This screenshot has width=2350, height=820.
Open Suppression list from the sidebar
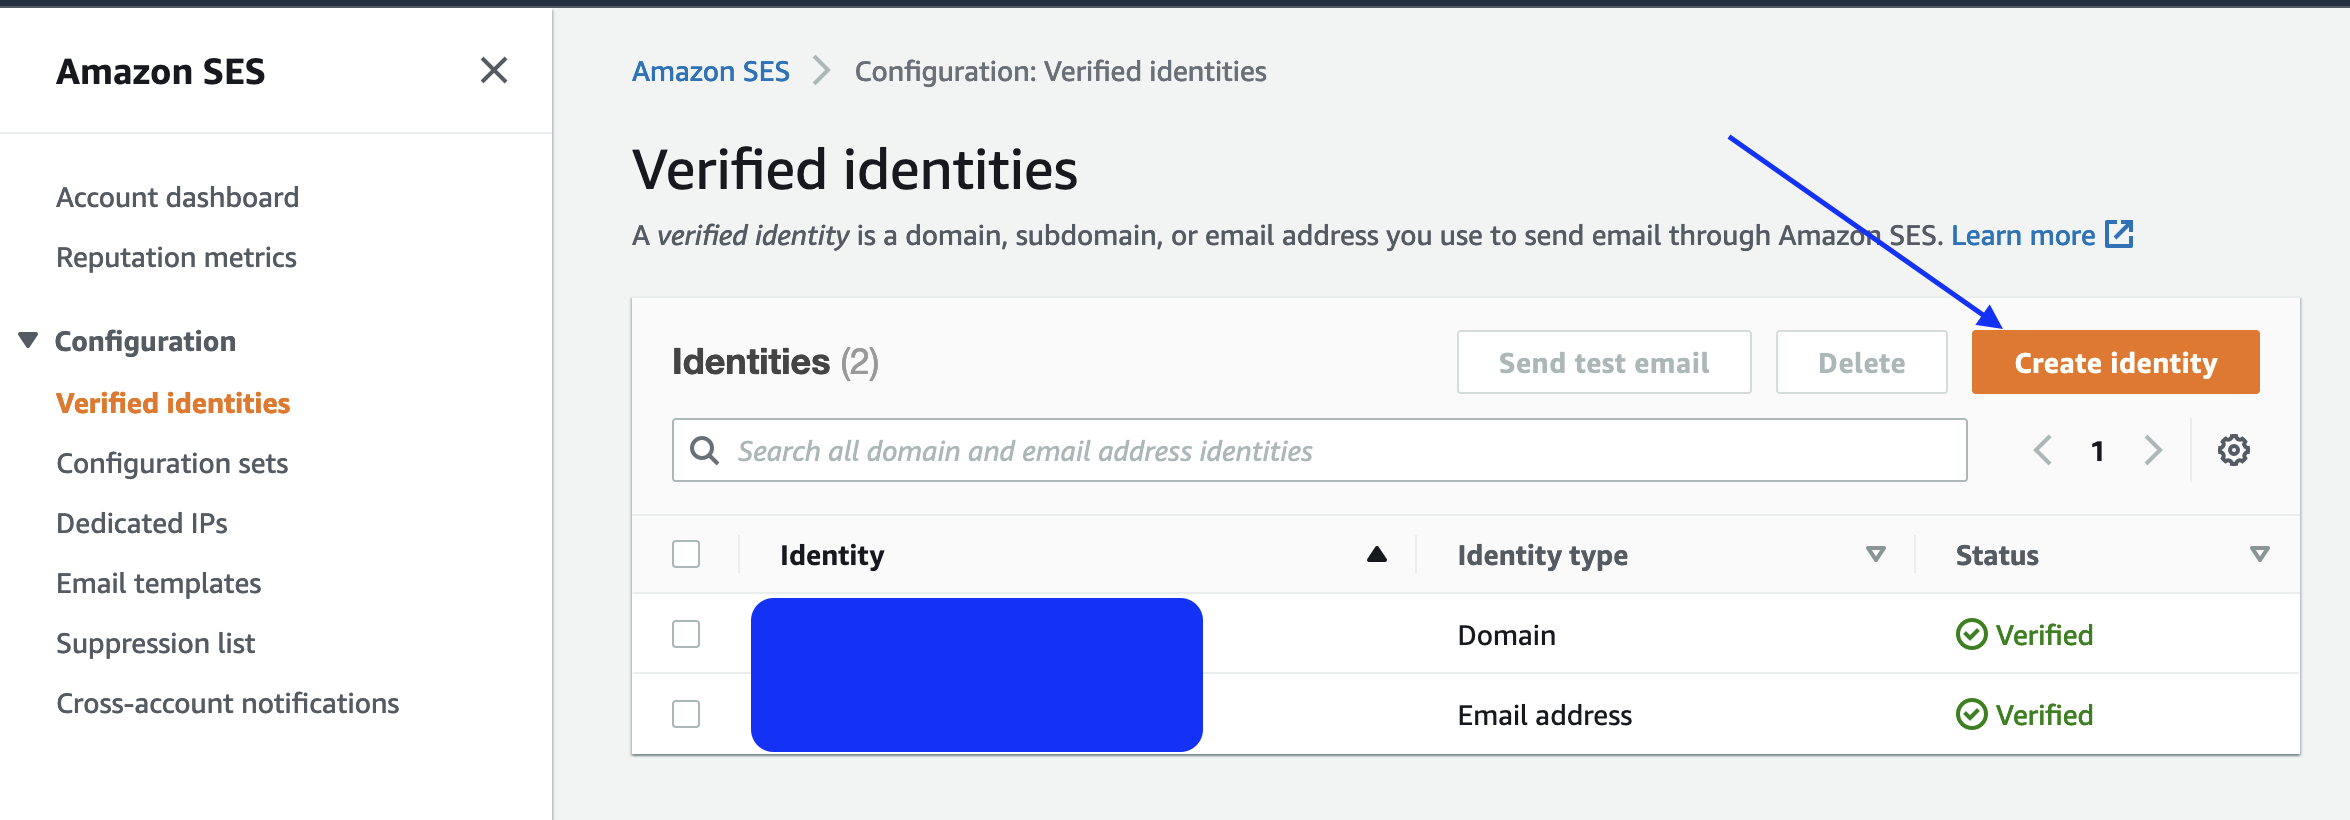[156, 642]
